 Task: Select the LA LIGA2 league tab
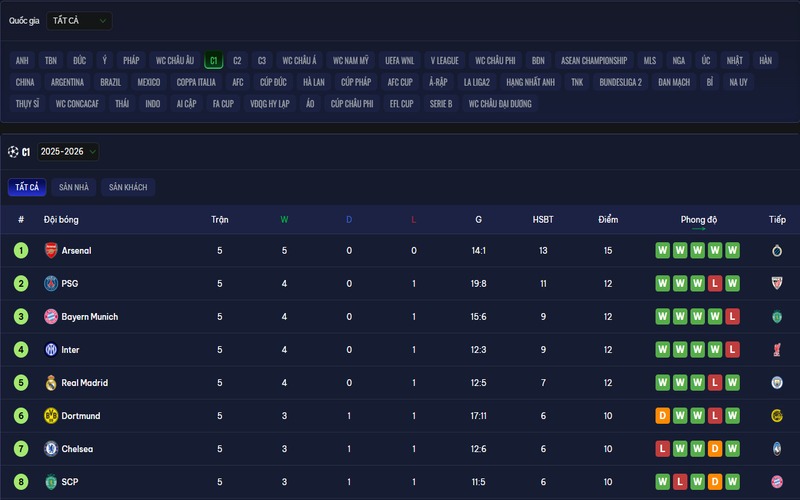pos(477,82)
